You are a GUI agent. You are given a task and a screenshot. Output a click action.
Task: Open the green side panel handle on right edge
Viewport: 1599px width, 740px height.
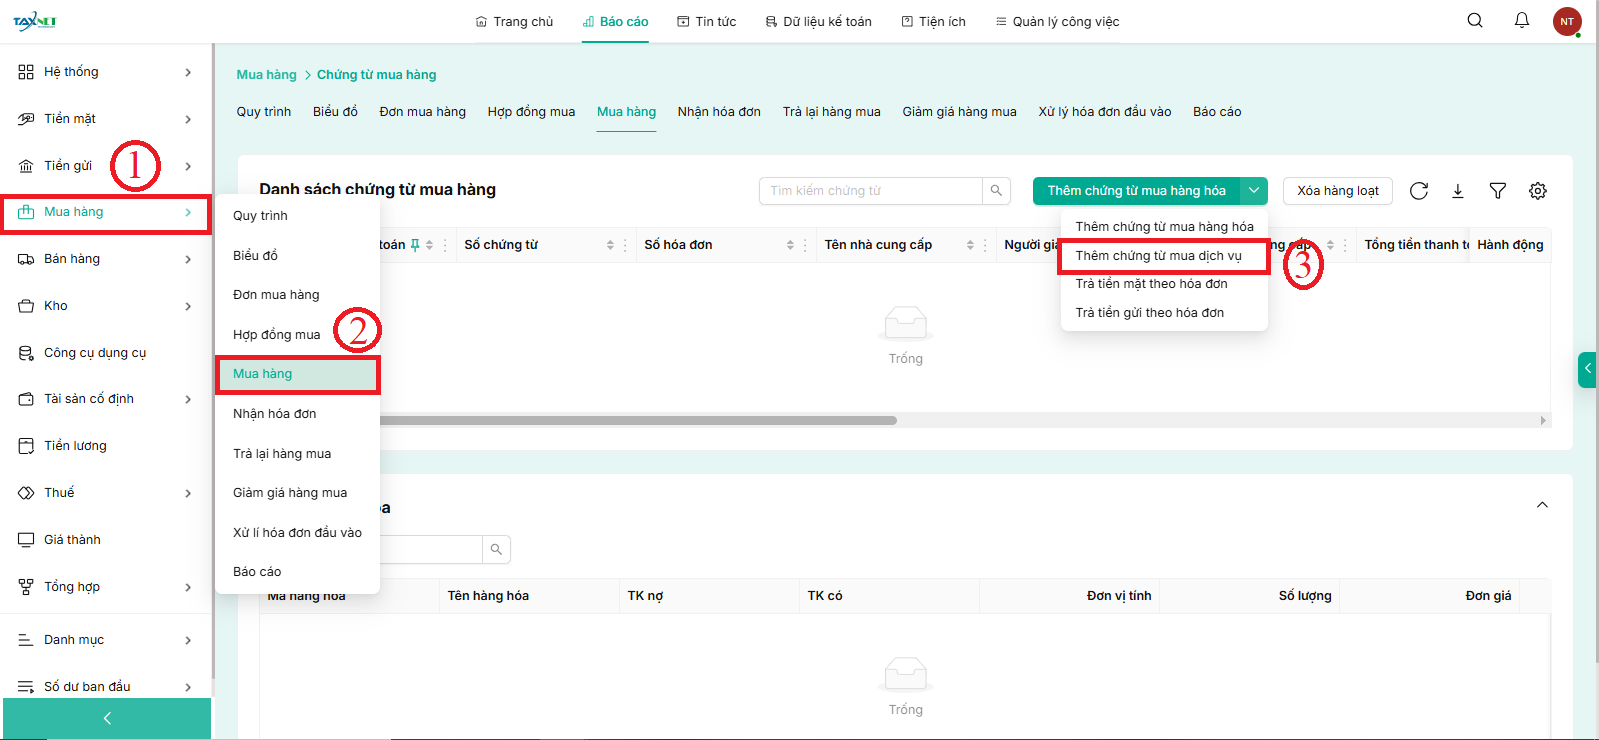coord(1587,369)
